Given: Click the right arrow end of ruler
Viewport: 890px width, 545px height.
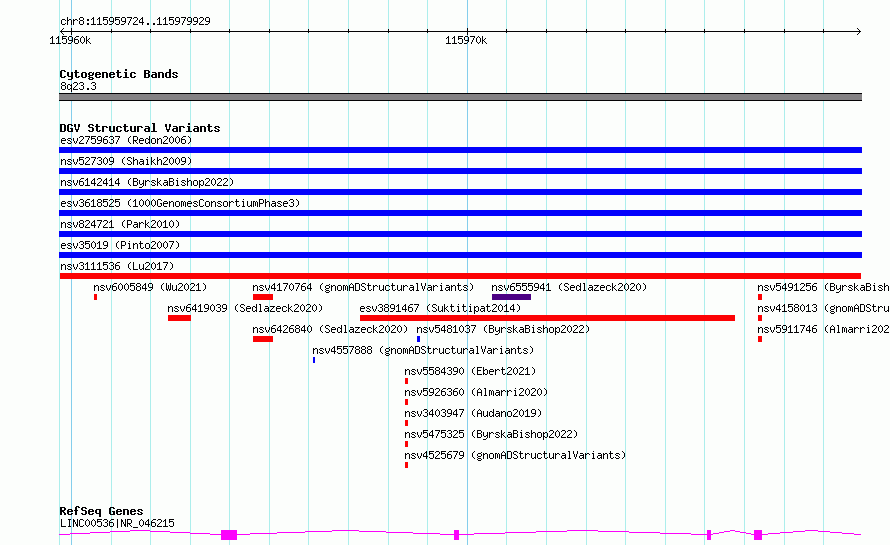Looking at the screenshot, I should (859, 31).
